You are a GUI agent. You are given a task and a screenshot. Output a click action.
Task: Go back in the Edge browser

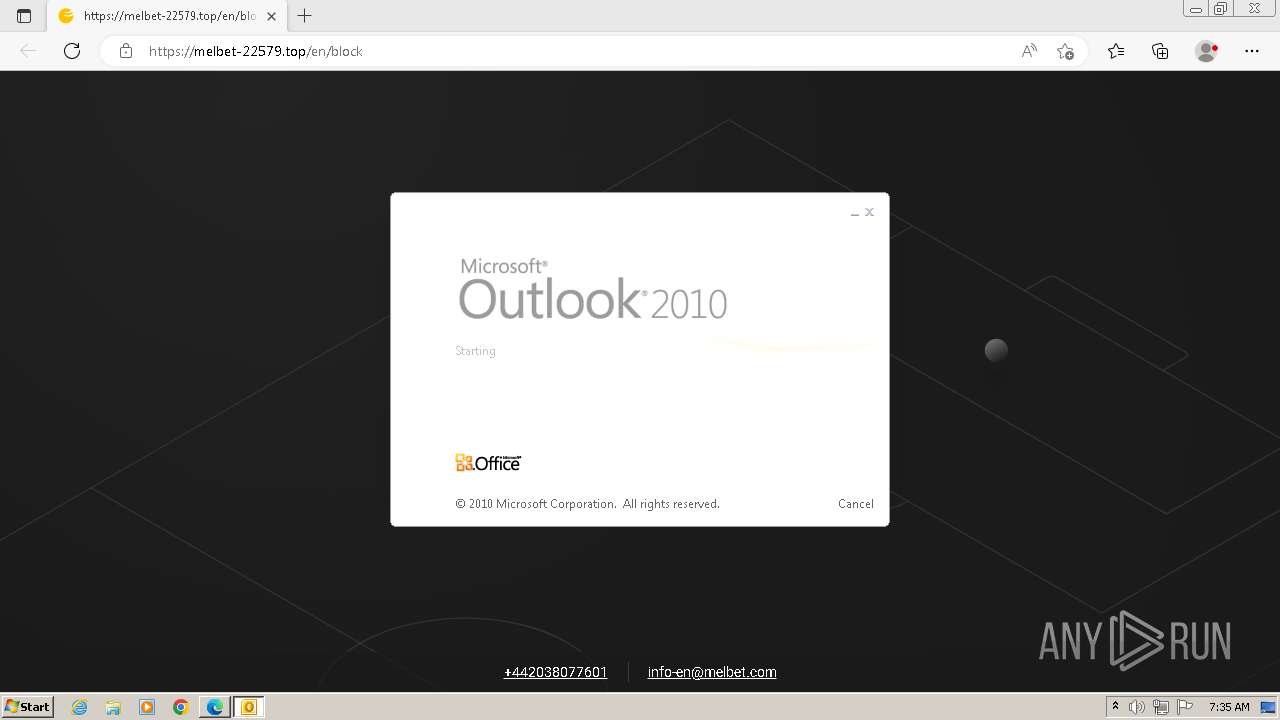(28, 51)
